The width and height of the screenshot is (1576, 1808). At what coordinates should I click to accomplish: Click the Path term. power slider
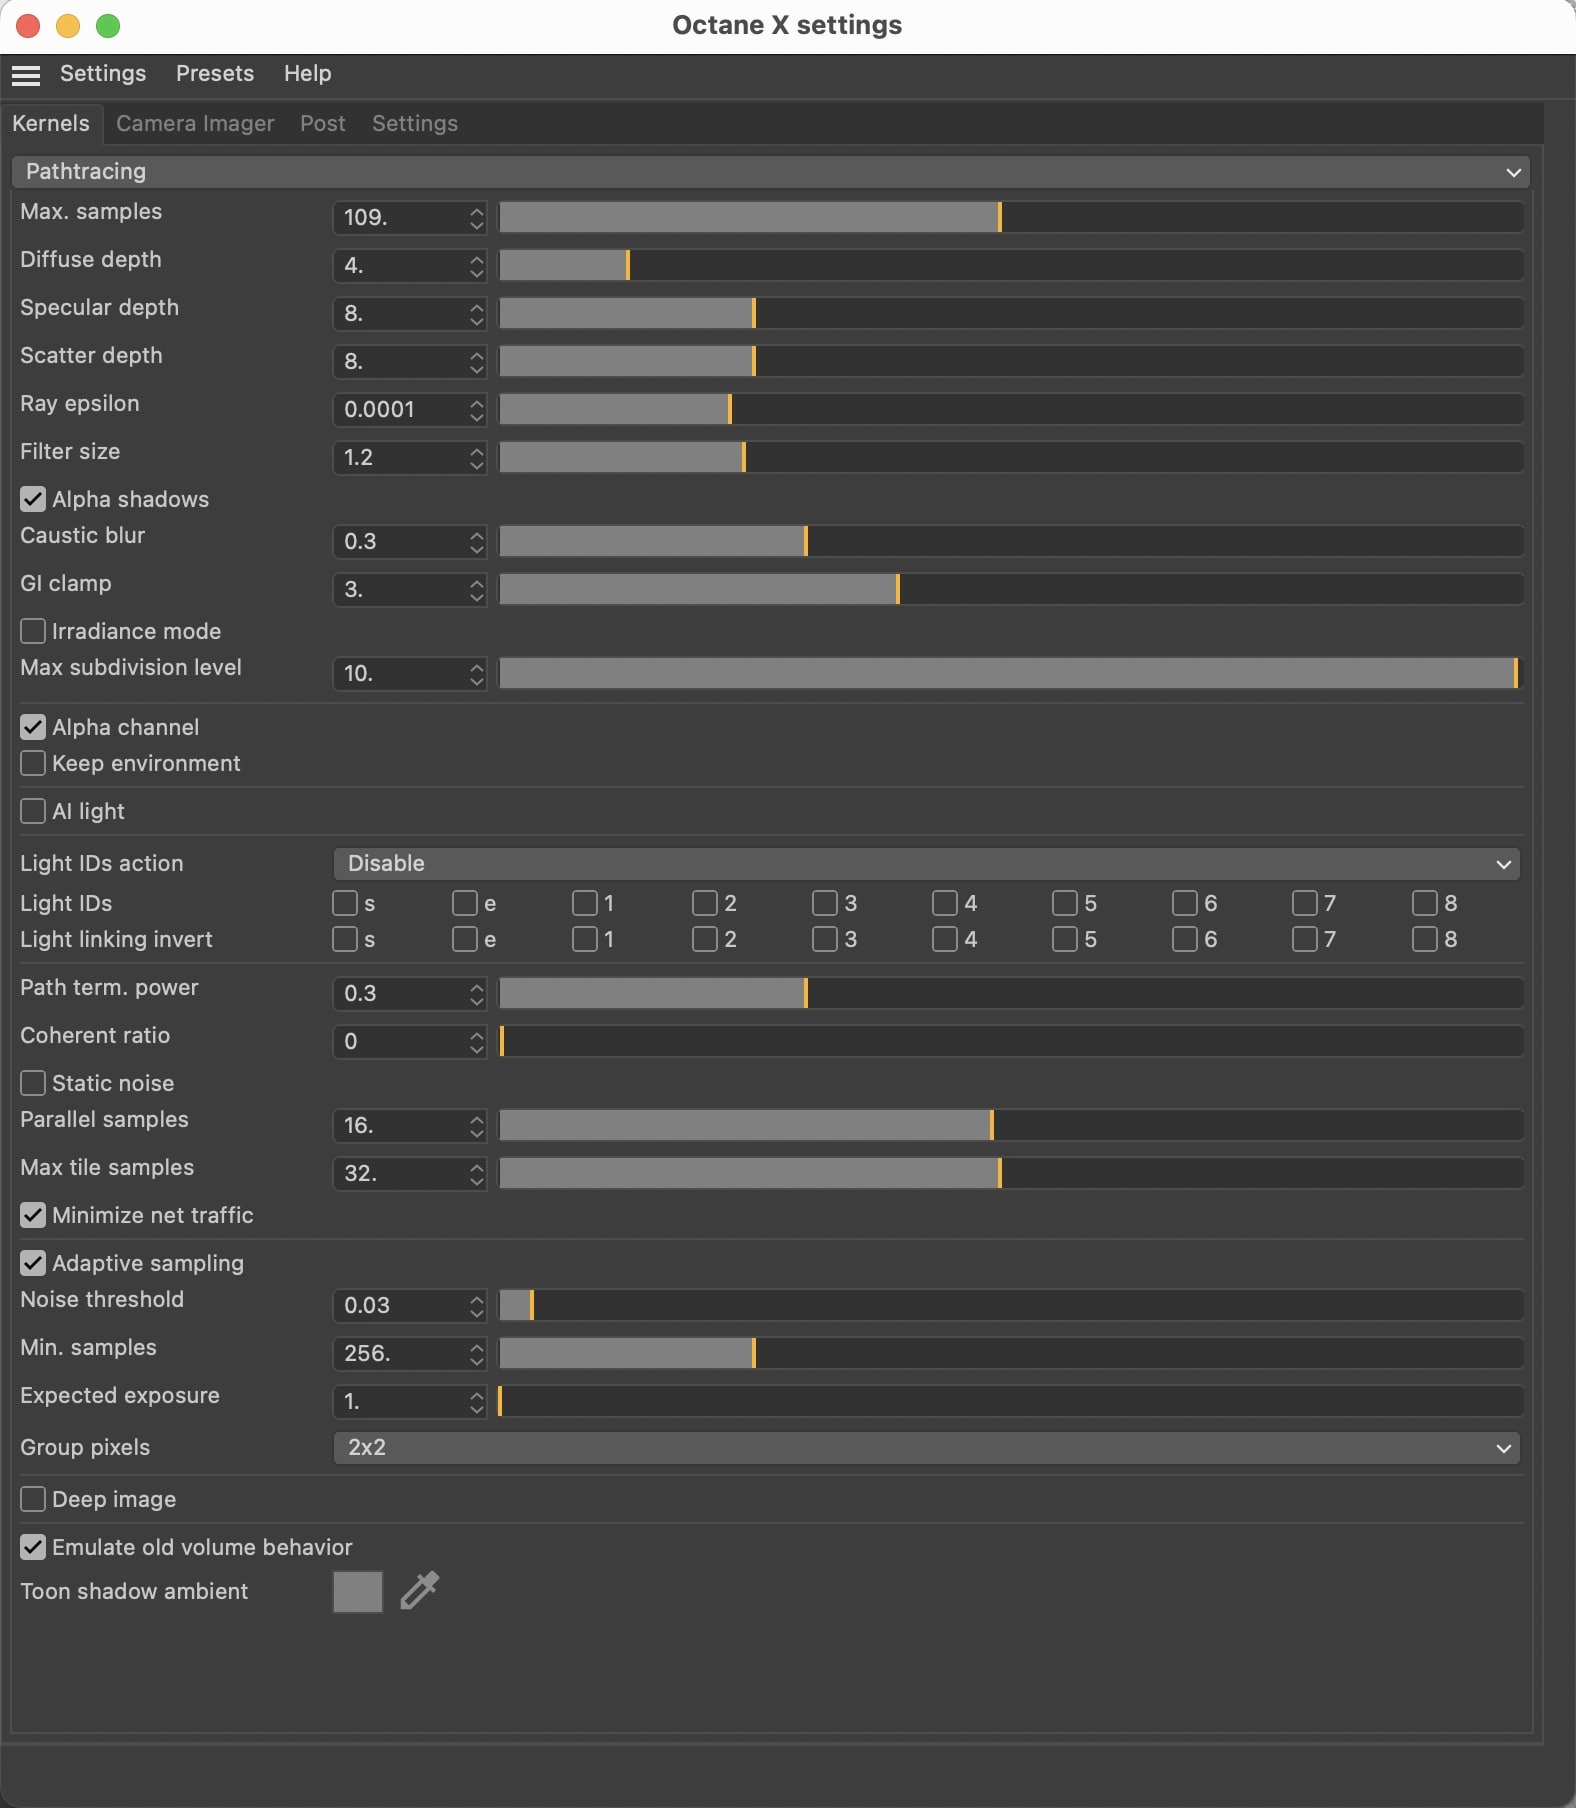click(x=1012, y=993)
